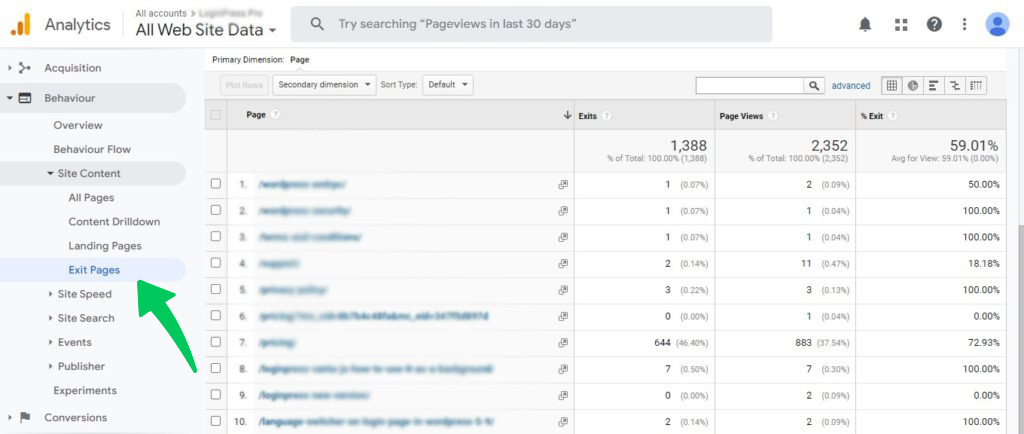Viewport: 1024px width, 434px height.
Task: Click help icon beside Exits column
Action: click(x=607, y=116)
